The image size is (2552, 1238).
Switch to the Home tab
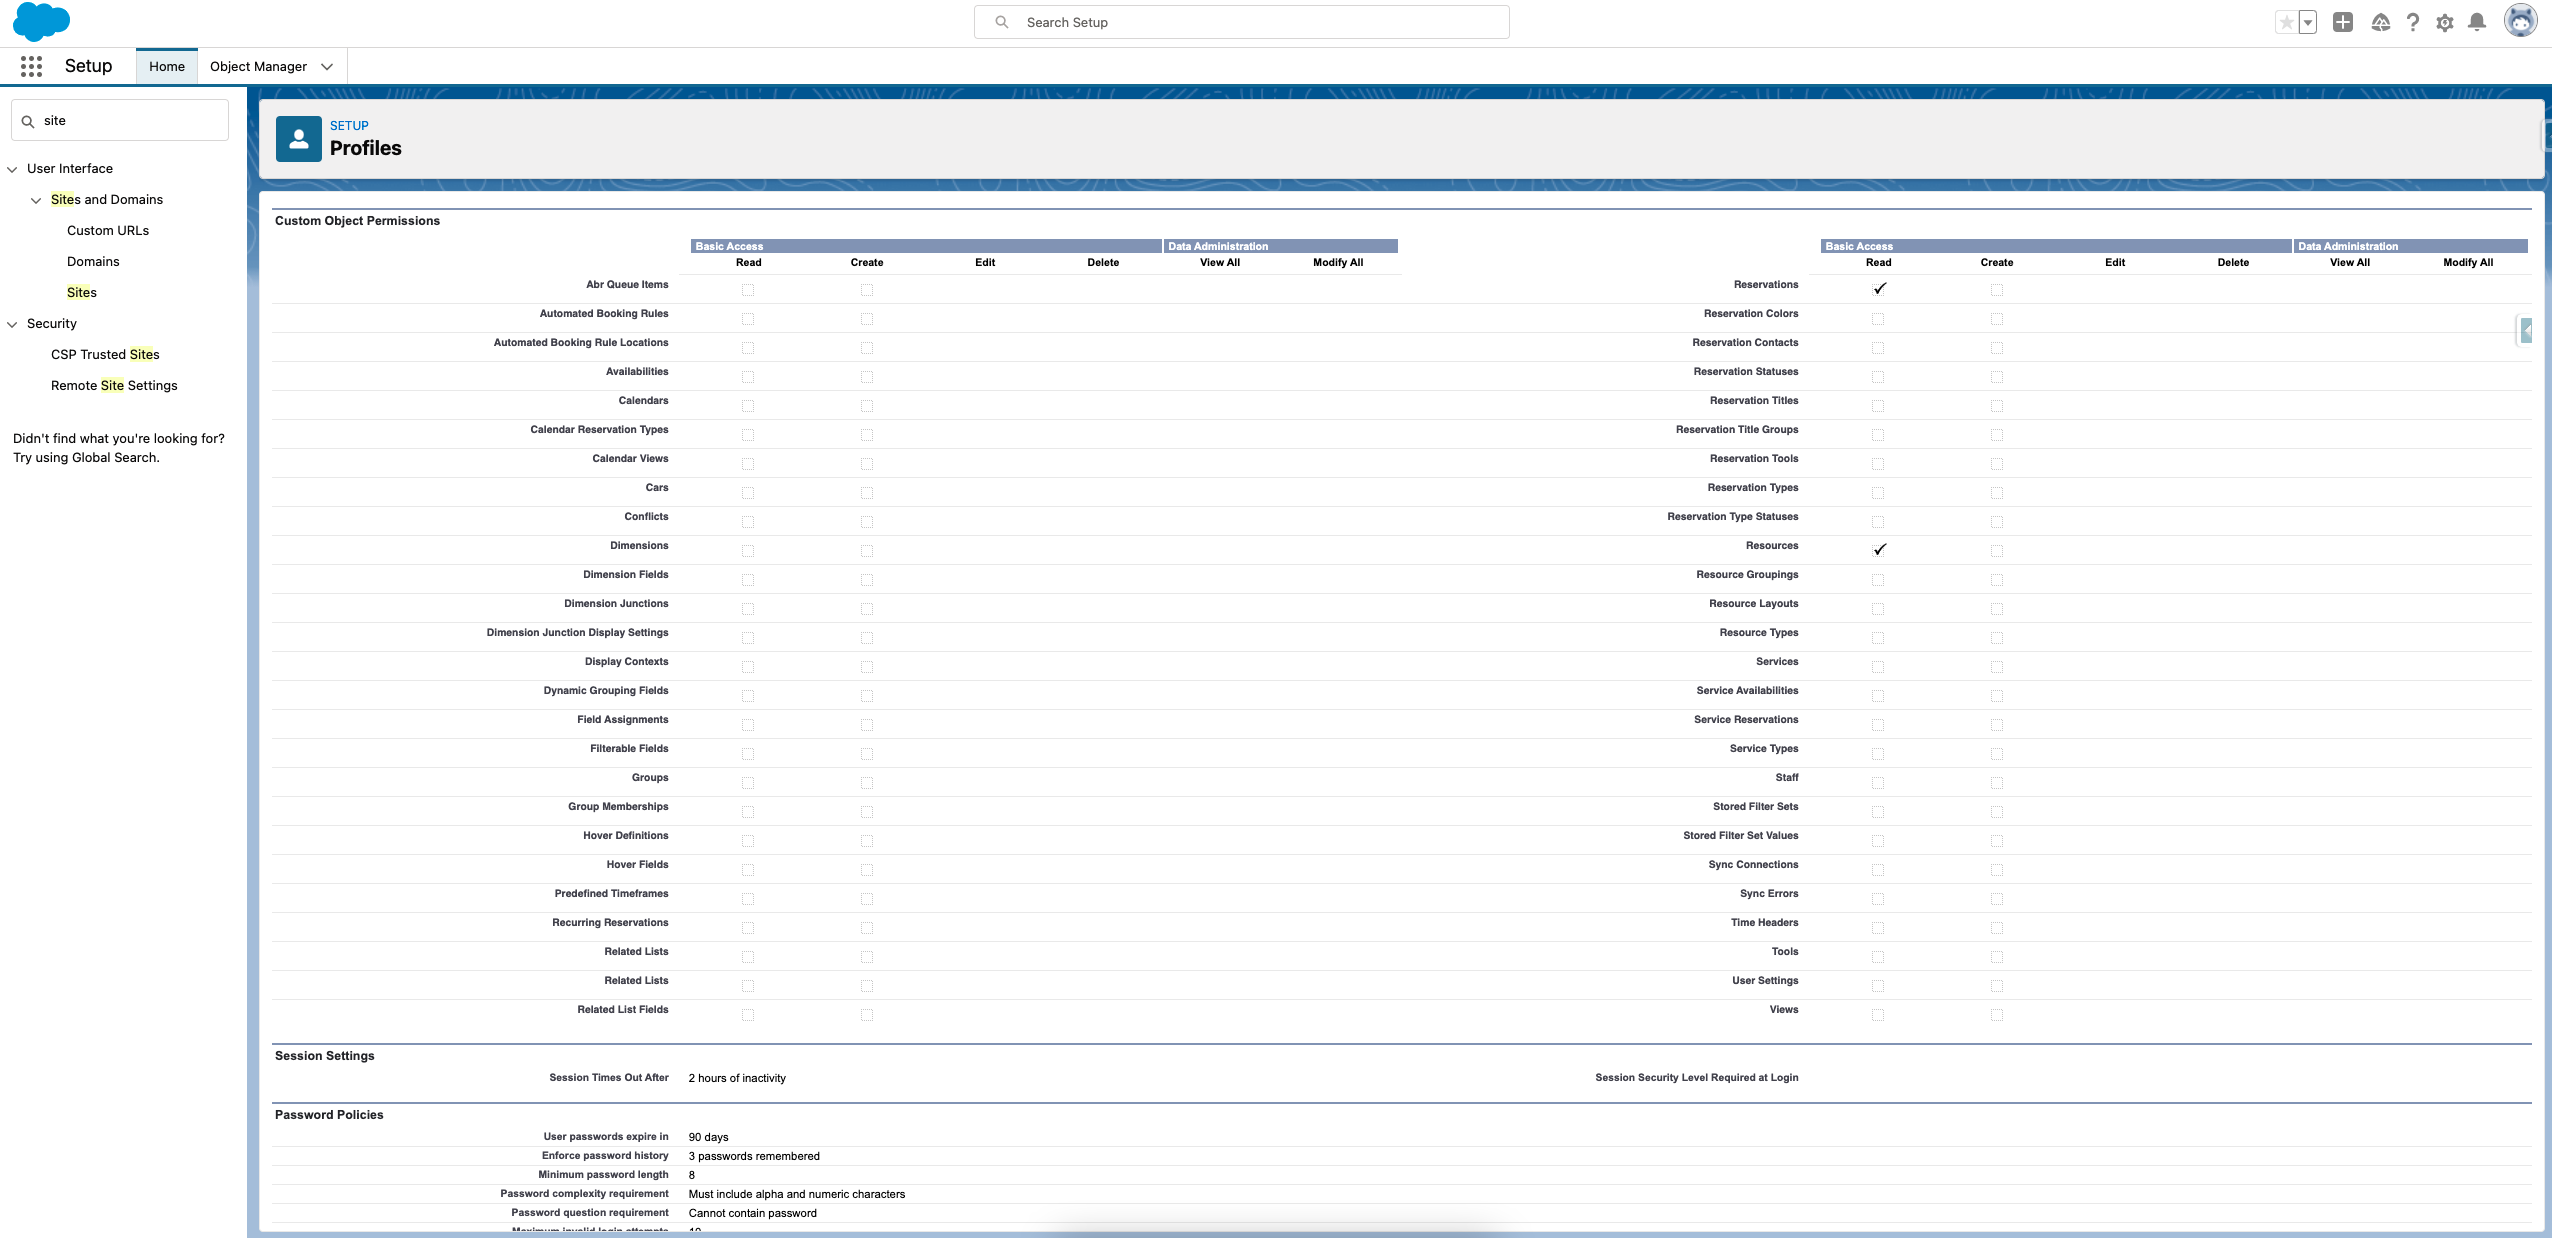point(167,66)
